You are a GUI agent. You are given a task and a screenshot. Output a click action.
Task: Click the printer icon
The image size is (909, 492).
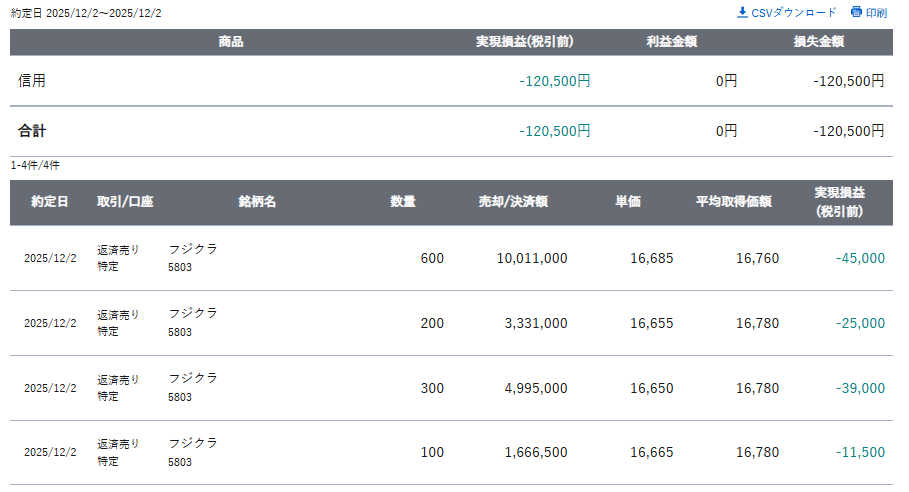[855, 12]
